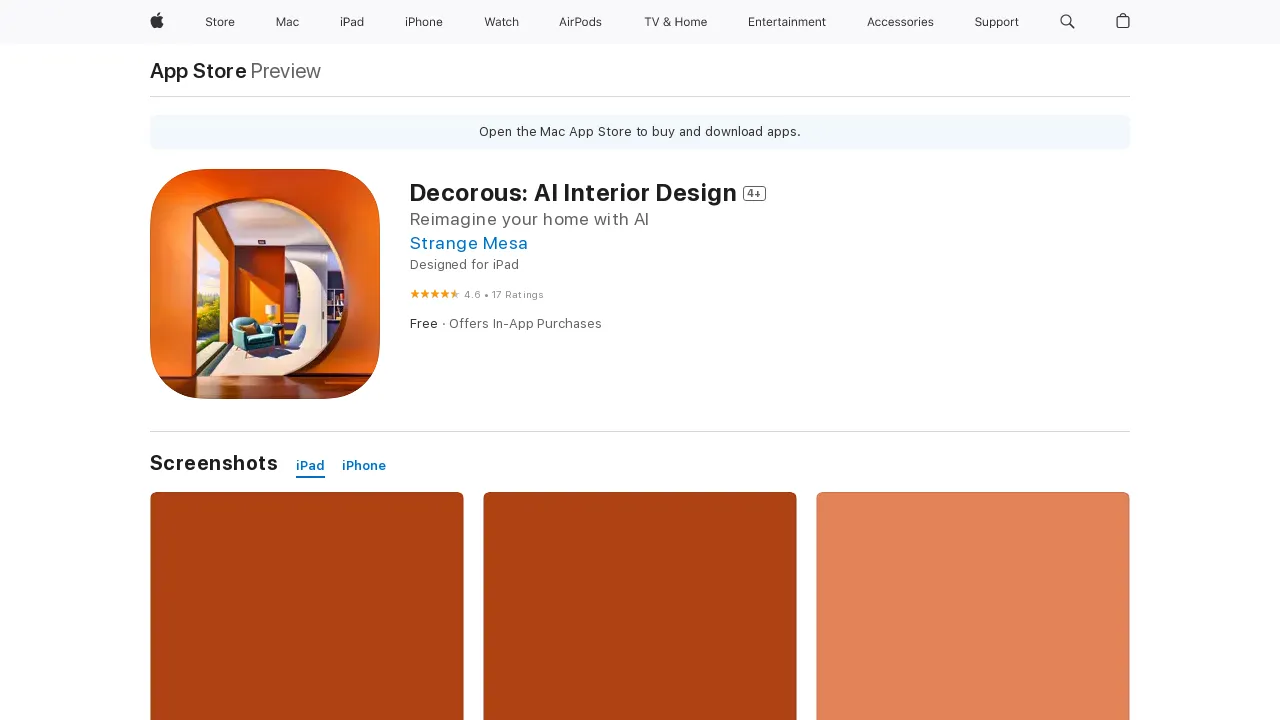This screenshot has height=720, width=1280.
Task: Click the 4+ age rating badge
Action: coord(754,193)
